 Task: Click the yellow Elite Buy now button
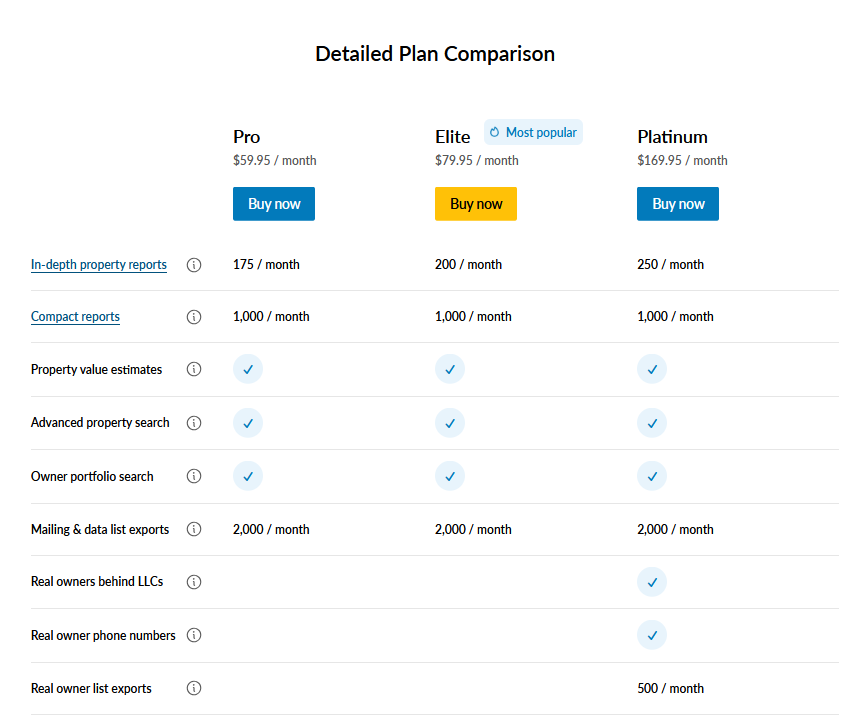[476, 204]
